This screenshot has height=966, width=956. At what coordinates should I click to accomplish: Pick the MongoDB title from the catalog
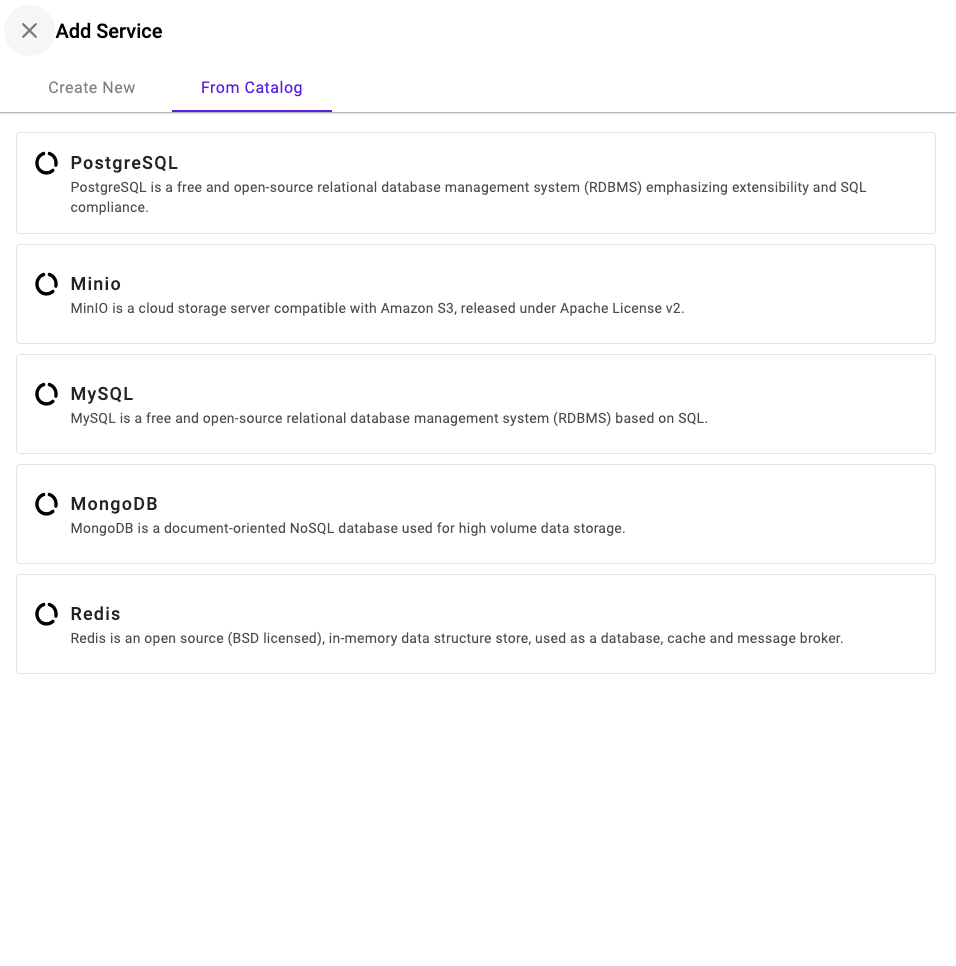coord(114,503)
